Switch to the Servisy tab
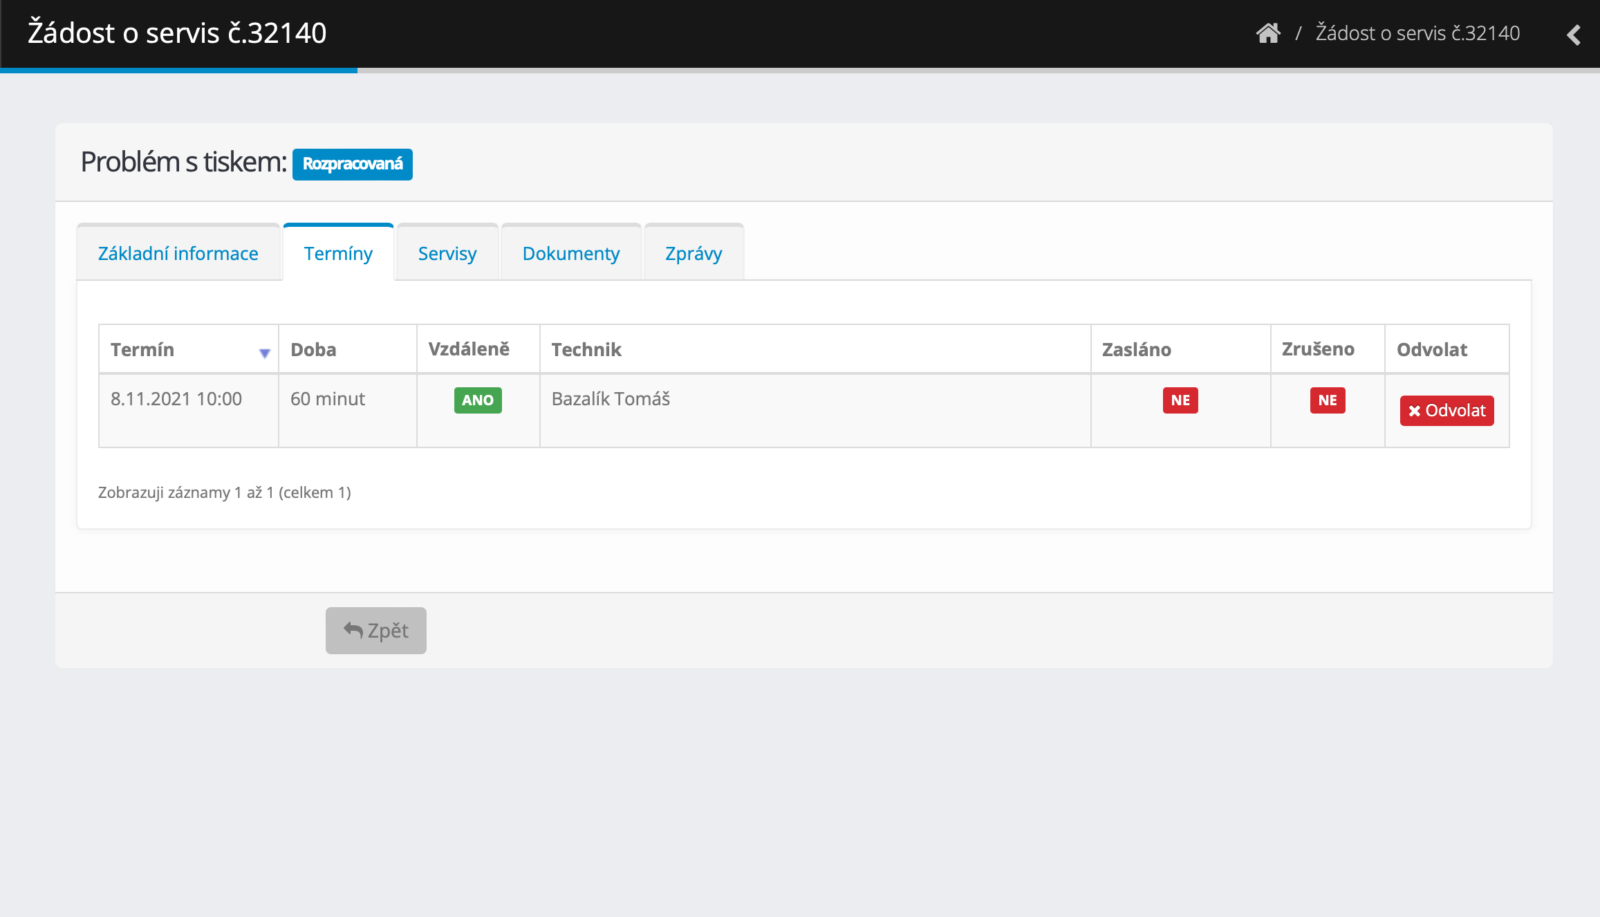The image size is (1600, 917). 447,253
